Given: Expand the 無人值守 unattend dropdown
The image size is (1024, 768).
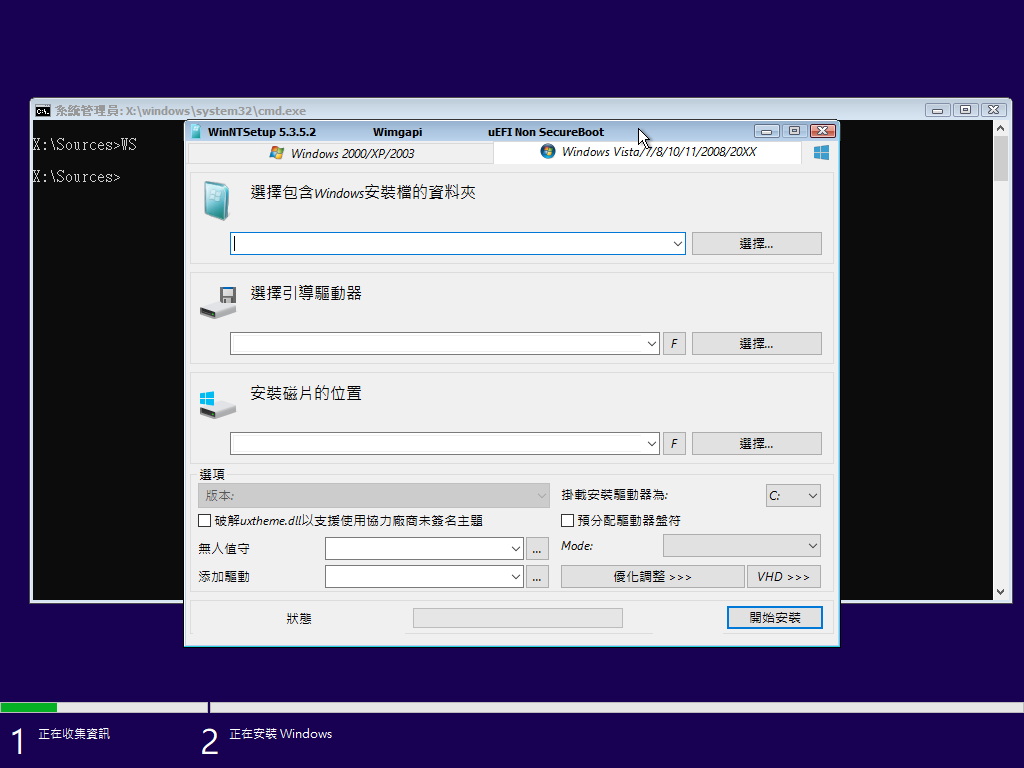Looking at the screenshot, I should click(515, 549).
